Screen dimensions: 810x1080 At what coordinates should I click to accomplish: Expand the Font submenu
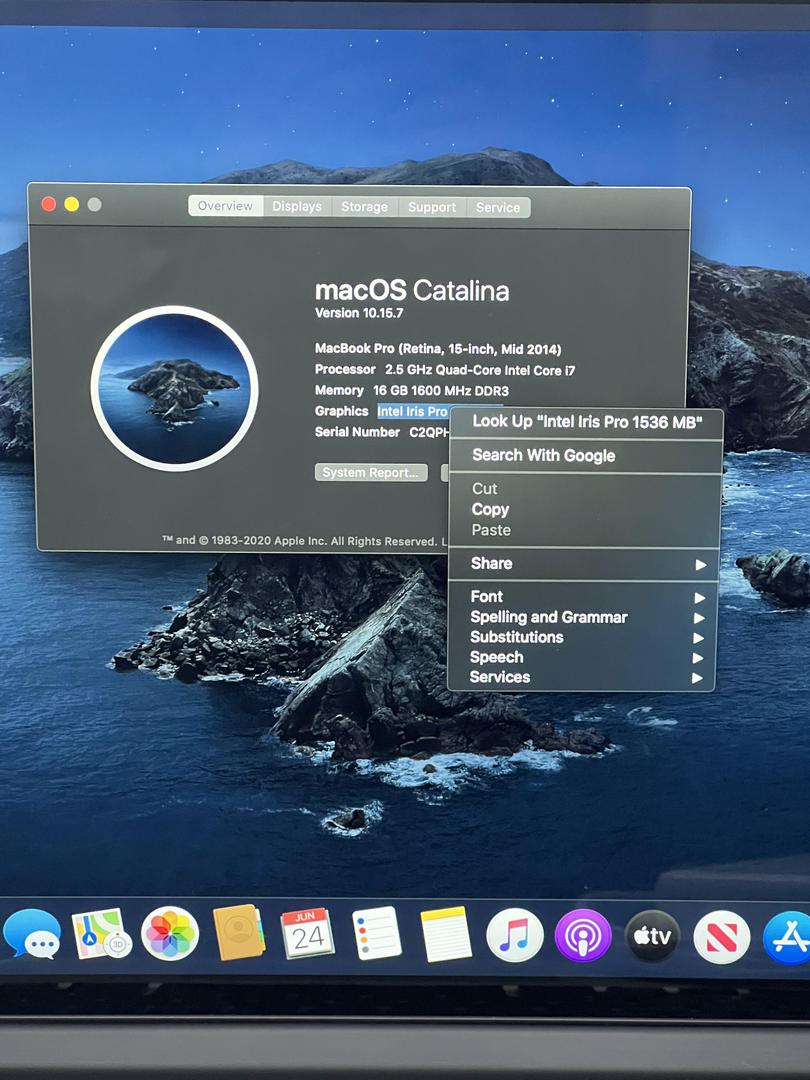(x=583, y=596)
